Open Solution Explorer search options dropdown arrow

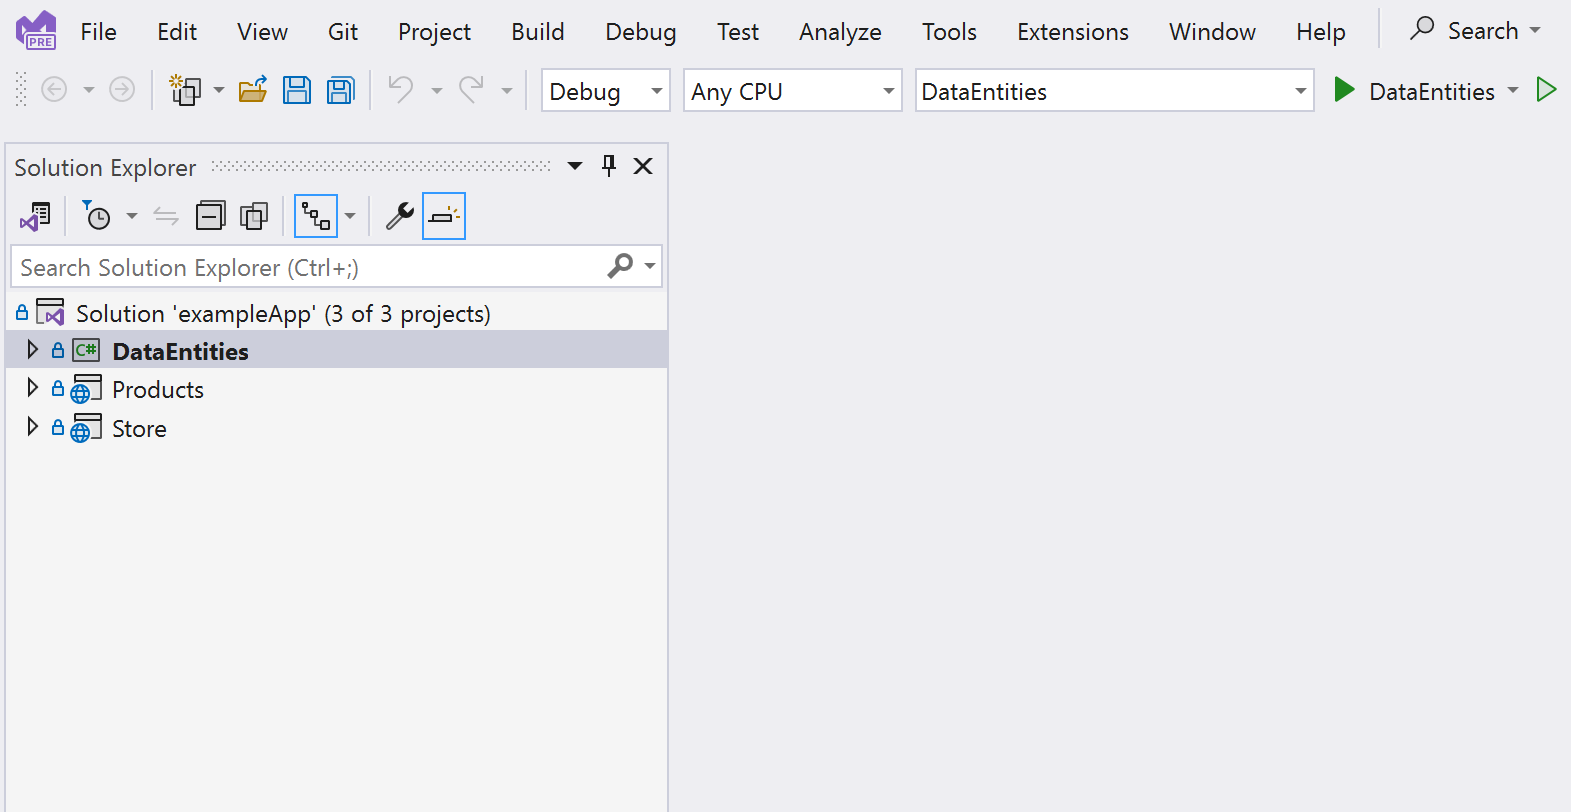click(650, 266)
